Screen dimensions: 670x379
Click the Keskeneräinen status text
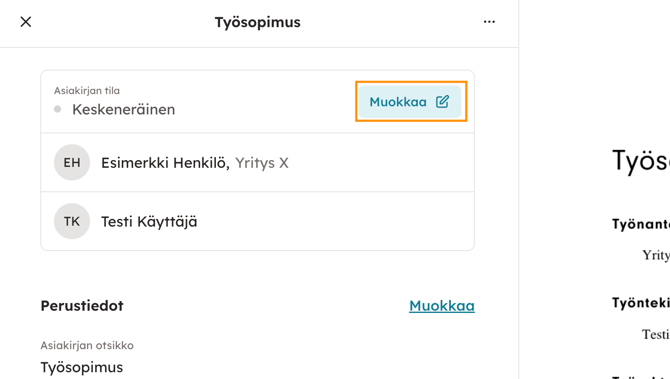123,109
